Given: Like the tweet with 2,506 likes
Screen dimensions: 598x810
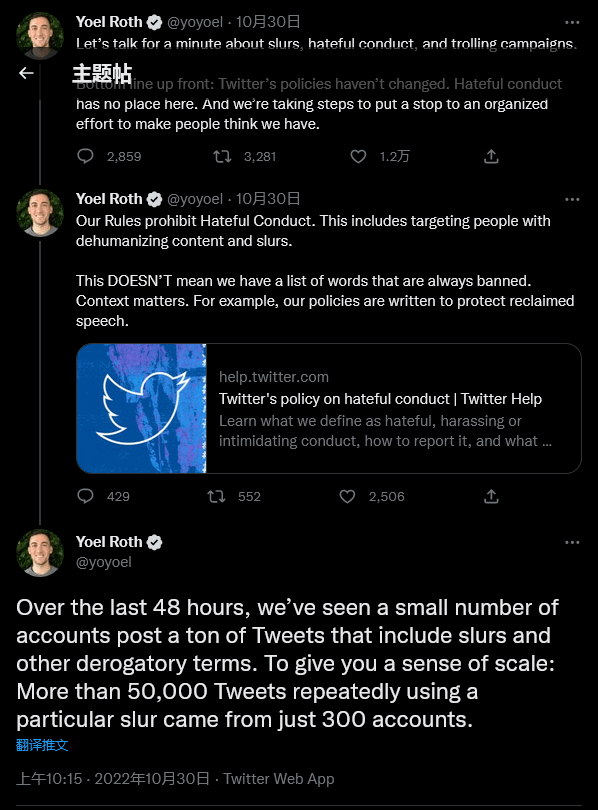Looking at the screenshot, I should 347,496.
